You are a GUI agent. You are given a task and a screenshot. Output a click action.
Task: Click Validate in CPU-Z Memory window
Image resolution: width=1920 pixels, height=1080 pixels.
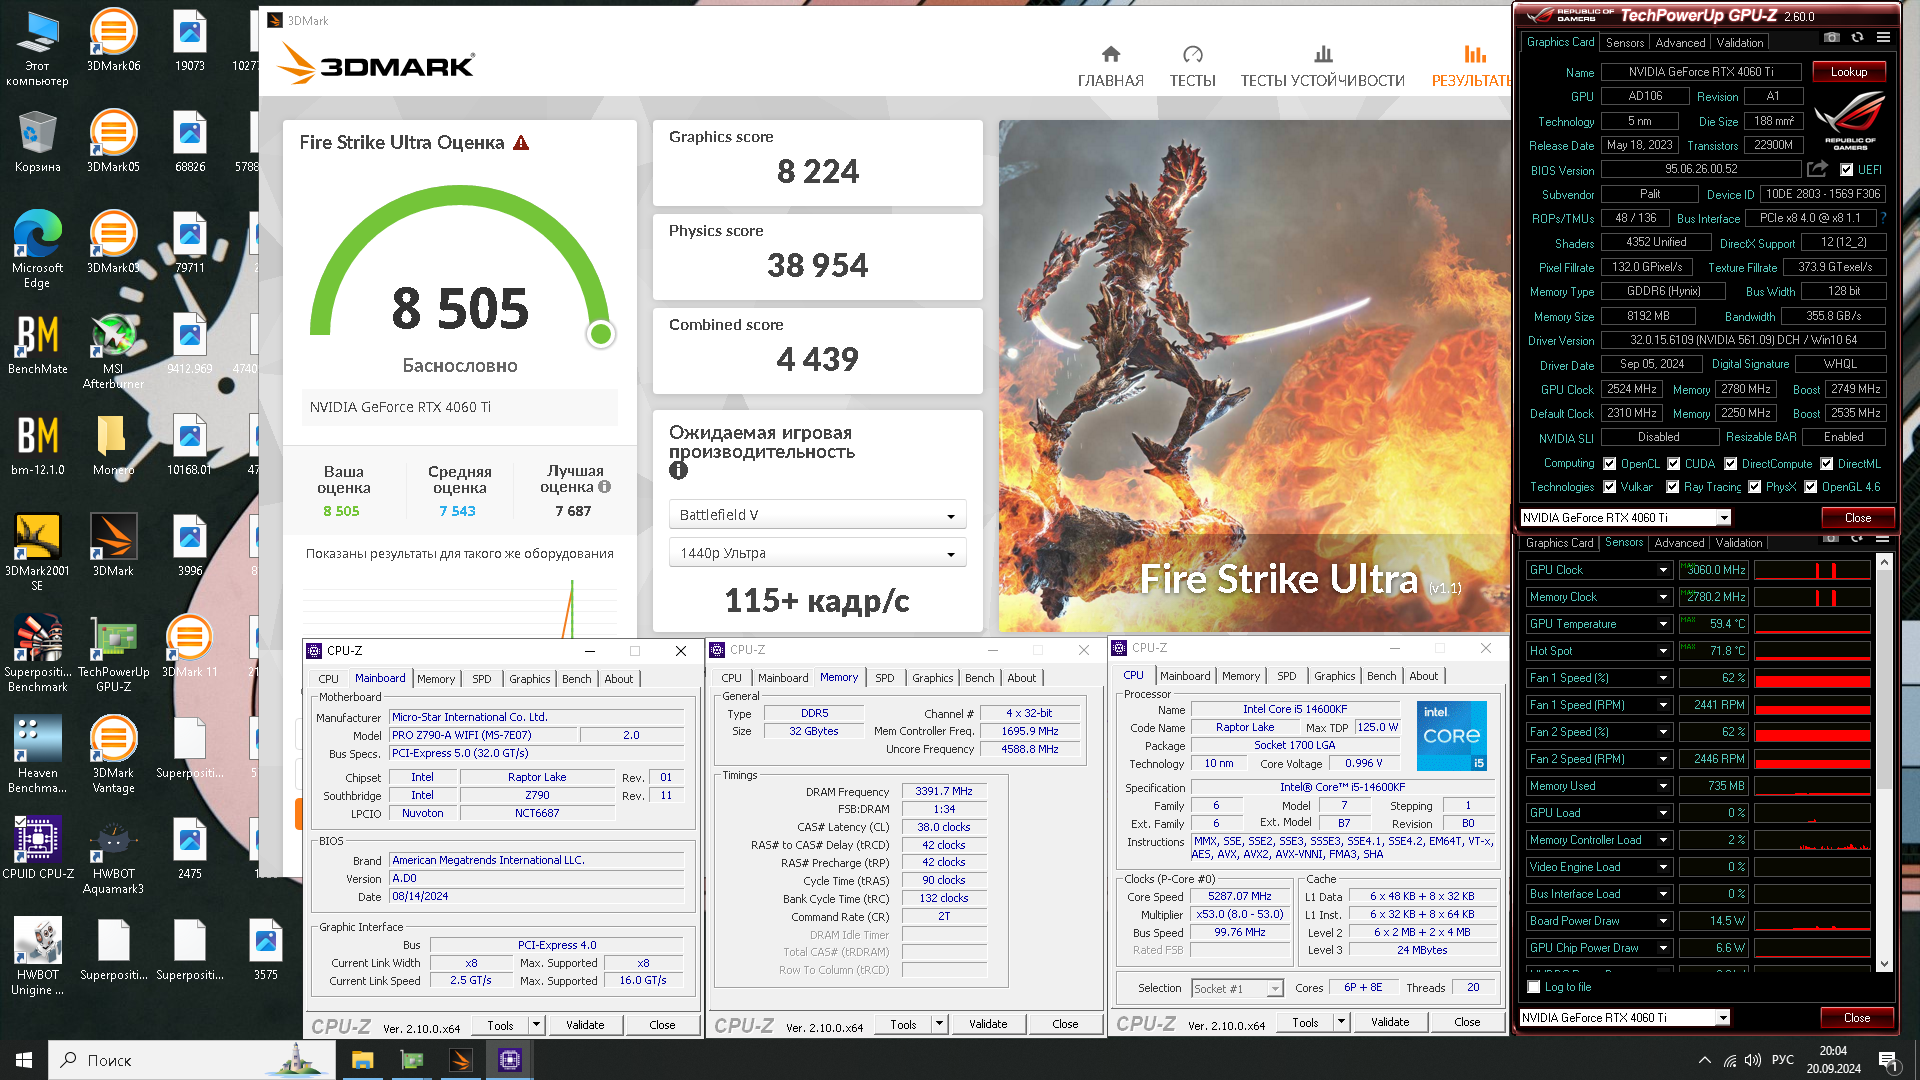click(x=988, y=1024)
